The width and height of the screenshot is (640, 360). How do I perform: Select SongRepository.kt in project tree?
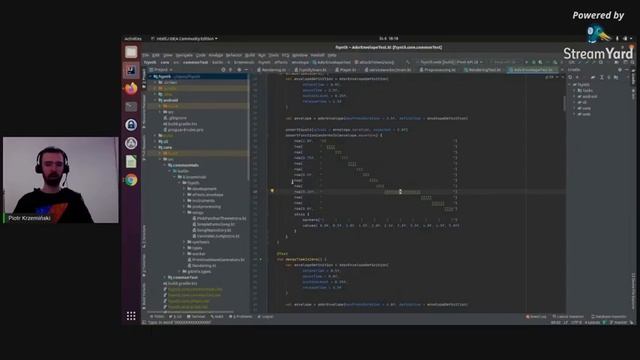point(211,230)
